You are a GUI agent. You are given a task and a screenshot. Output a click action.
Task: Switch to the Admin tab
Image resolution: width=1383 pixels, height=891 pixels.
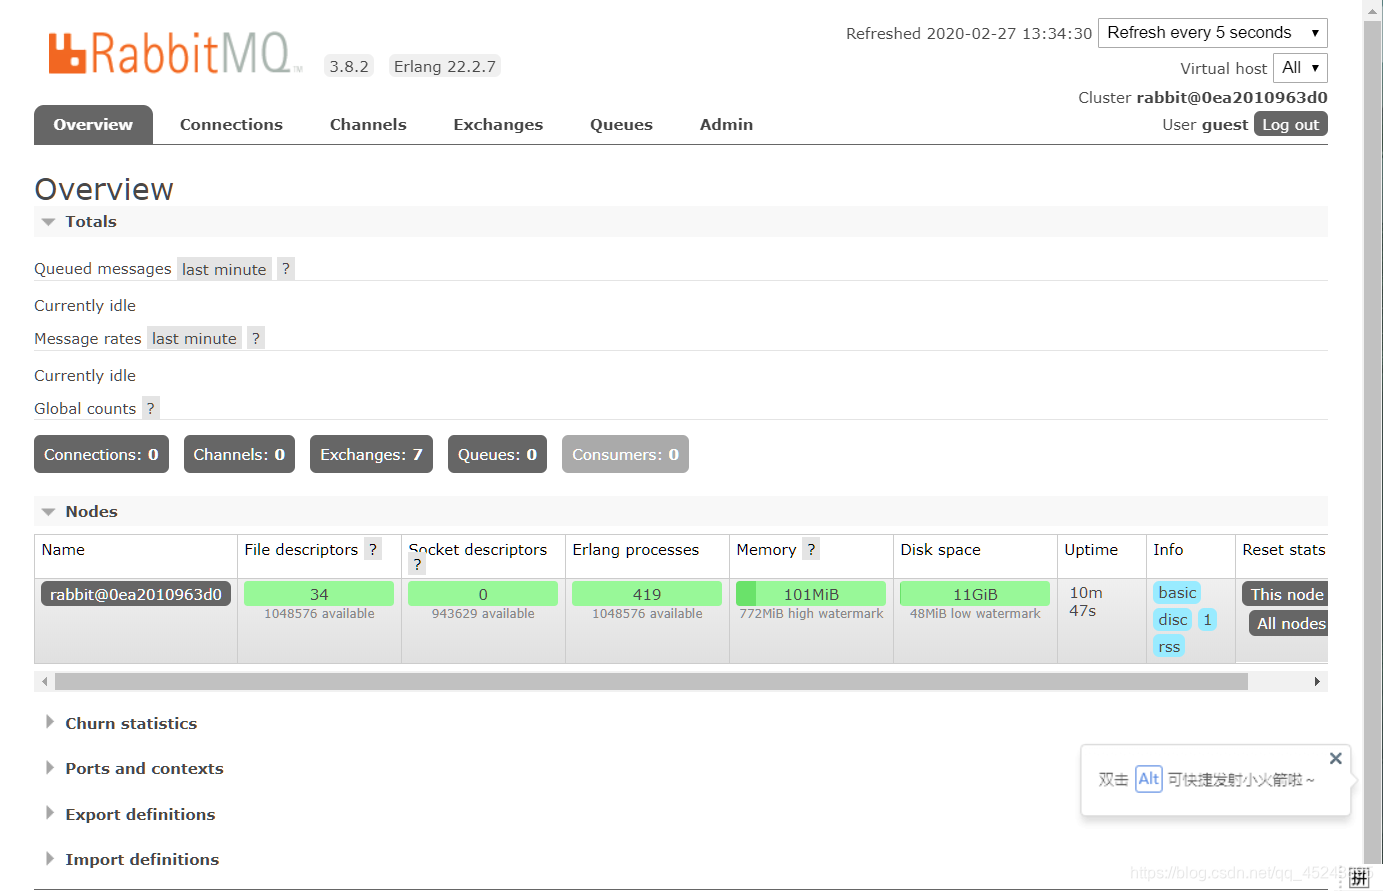tap(726, 125)
